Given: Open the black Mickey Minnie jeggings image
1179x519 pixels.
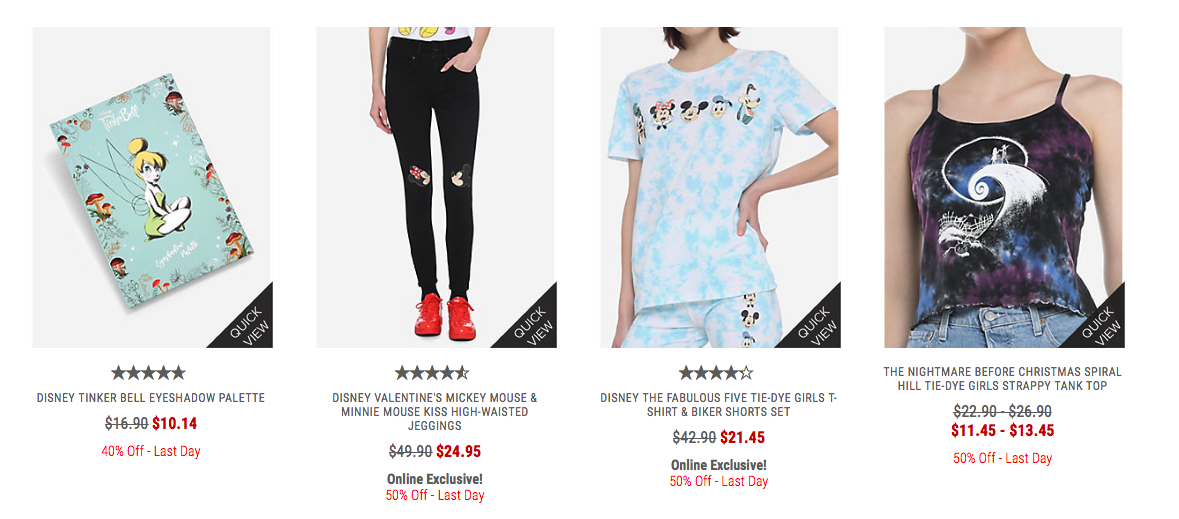Looking at the screenshot, I should coord(435,187).
